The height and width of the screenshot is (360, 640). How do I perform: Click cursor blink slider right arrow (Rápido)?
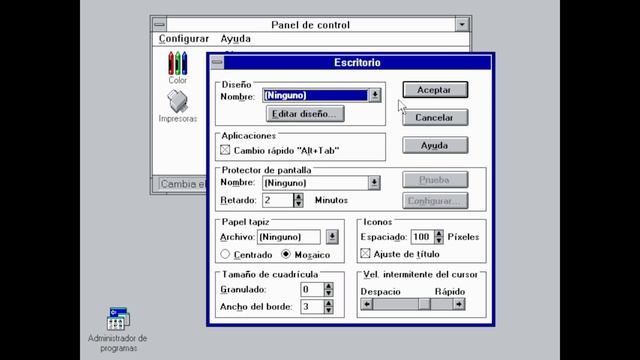tap(459, 304)
